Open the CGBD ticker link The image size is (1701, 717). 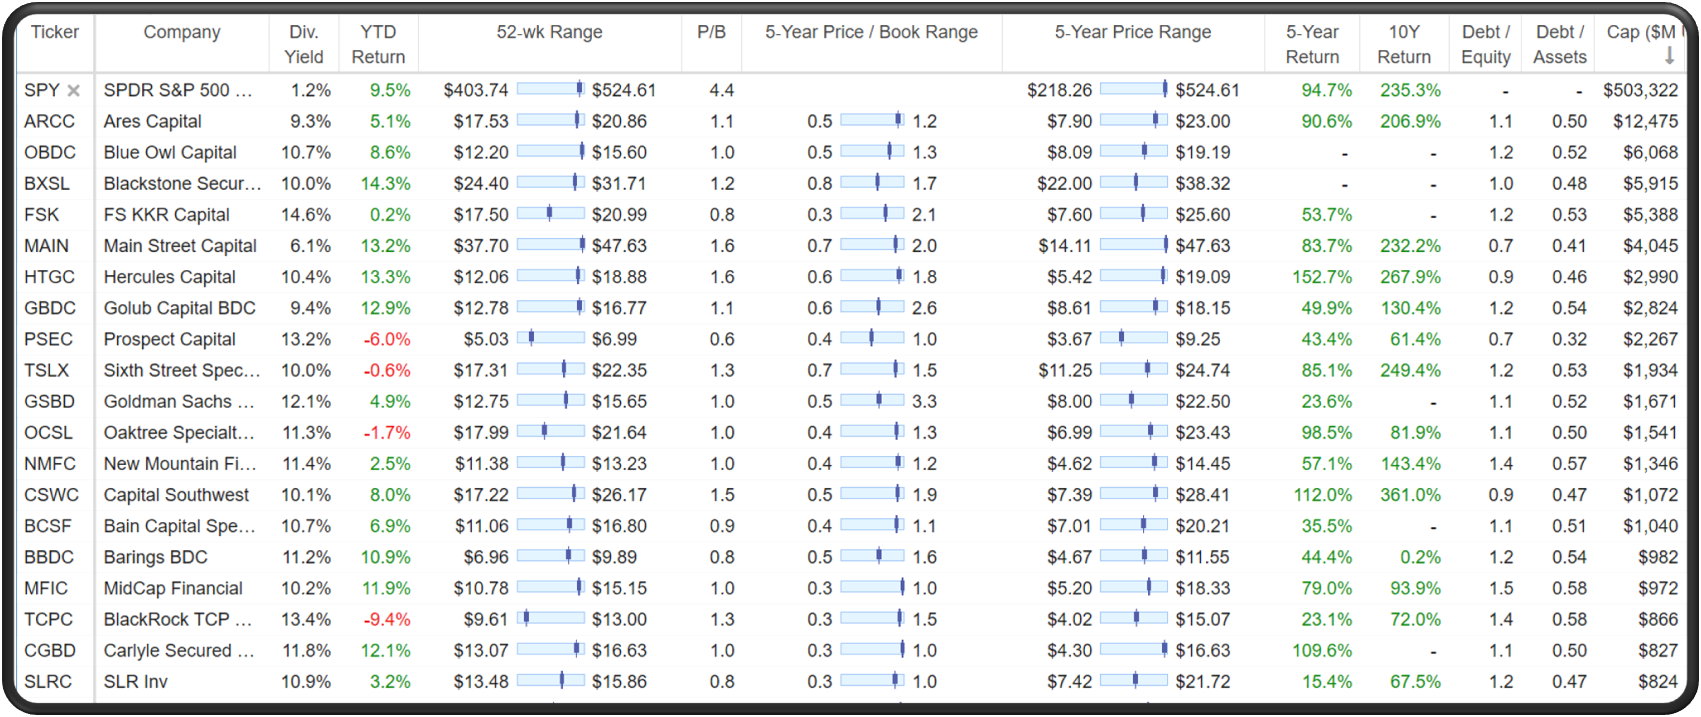pos(50,650)
